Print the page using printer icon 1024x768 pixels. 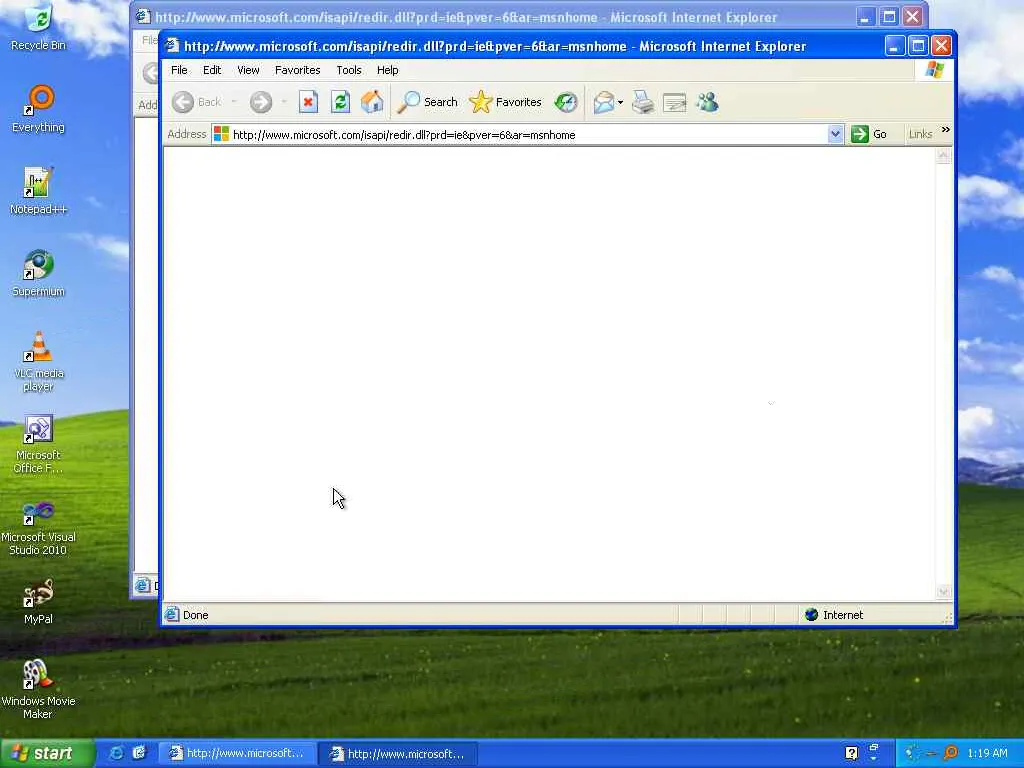(643, 102)
